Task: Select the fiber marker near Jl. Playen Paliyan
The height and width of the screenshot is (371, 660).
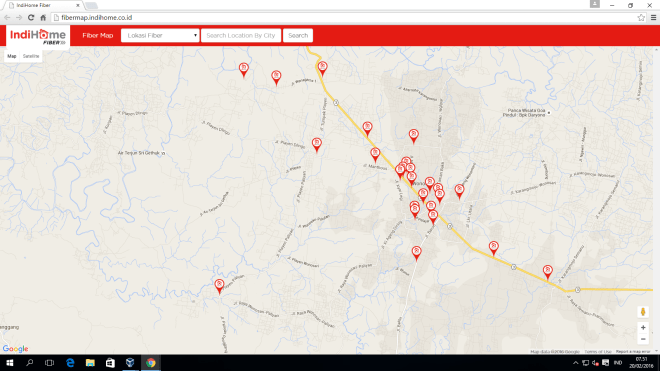Action: [219, 286]
